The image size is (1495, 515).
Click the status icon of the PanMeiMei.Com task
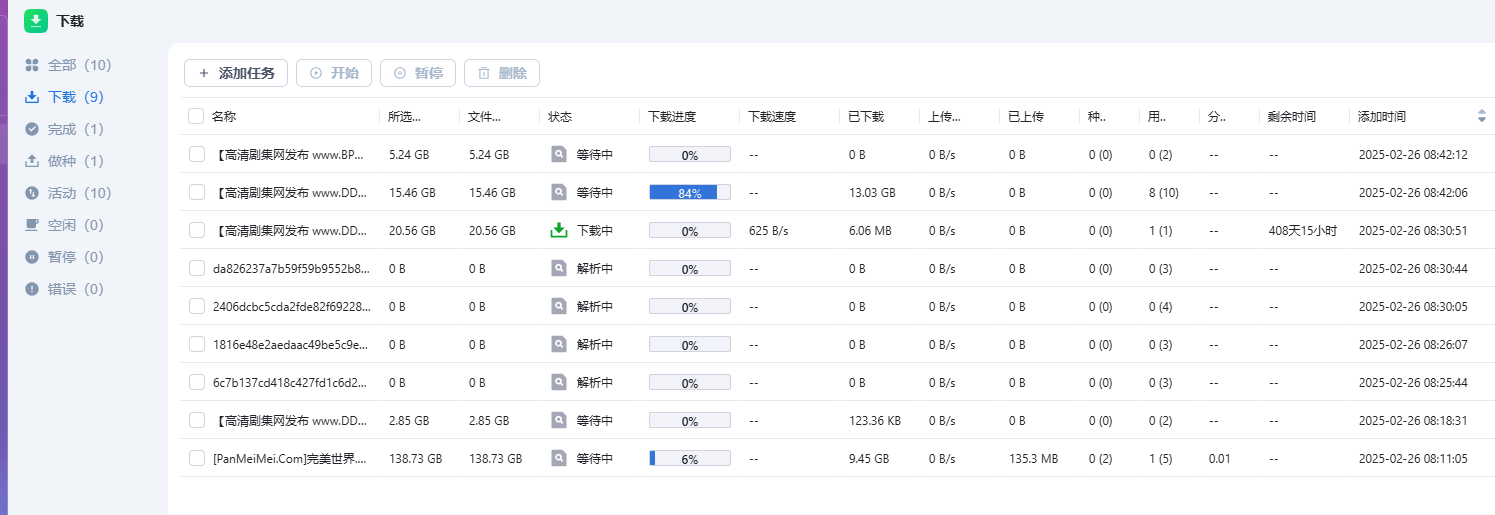pos(559,458)
